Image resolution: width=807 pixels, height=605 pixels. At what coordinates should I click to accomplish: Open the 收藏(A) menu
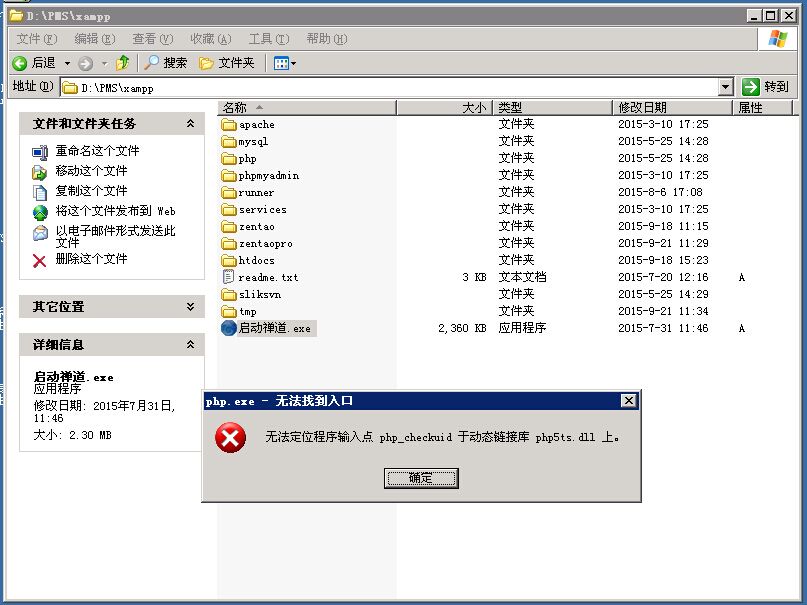pyautogui.click(x=211, y=39)
